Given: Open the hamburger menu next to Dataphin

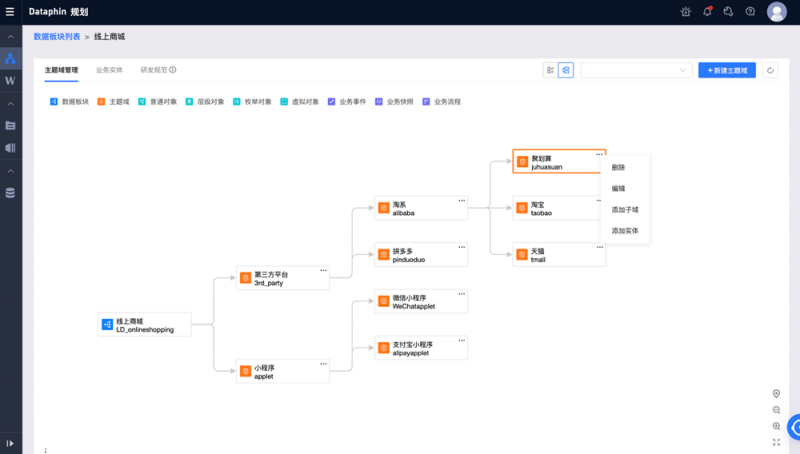Looking at the screenshot, I should (x=10, y=12).
